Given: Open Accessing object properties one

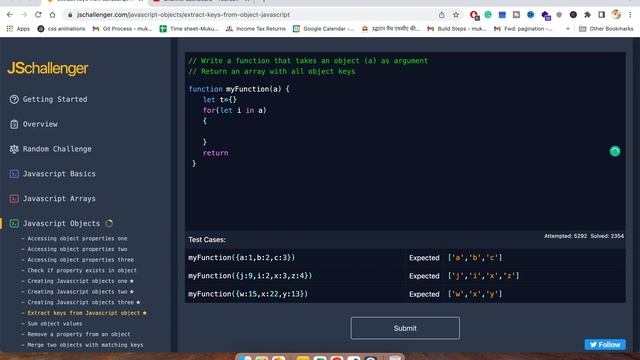Looking at the screenshot, I should (77, 238).
